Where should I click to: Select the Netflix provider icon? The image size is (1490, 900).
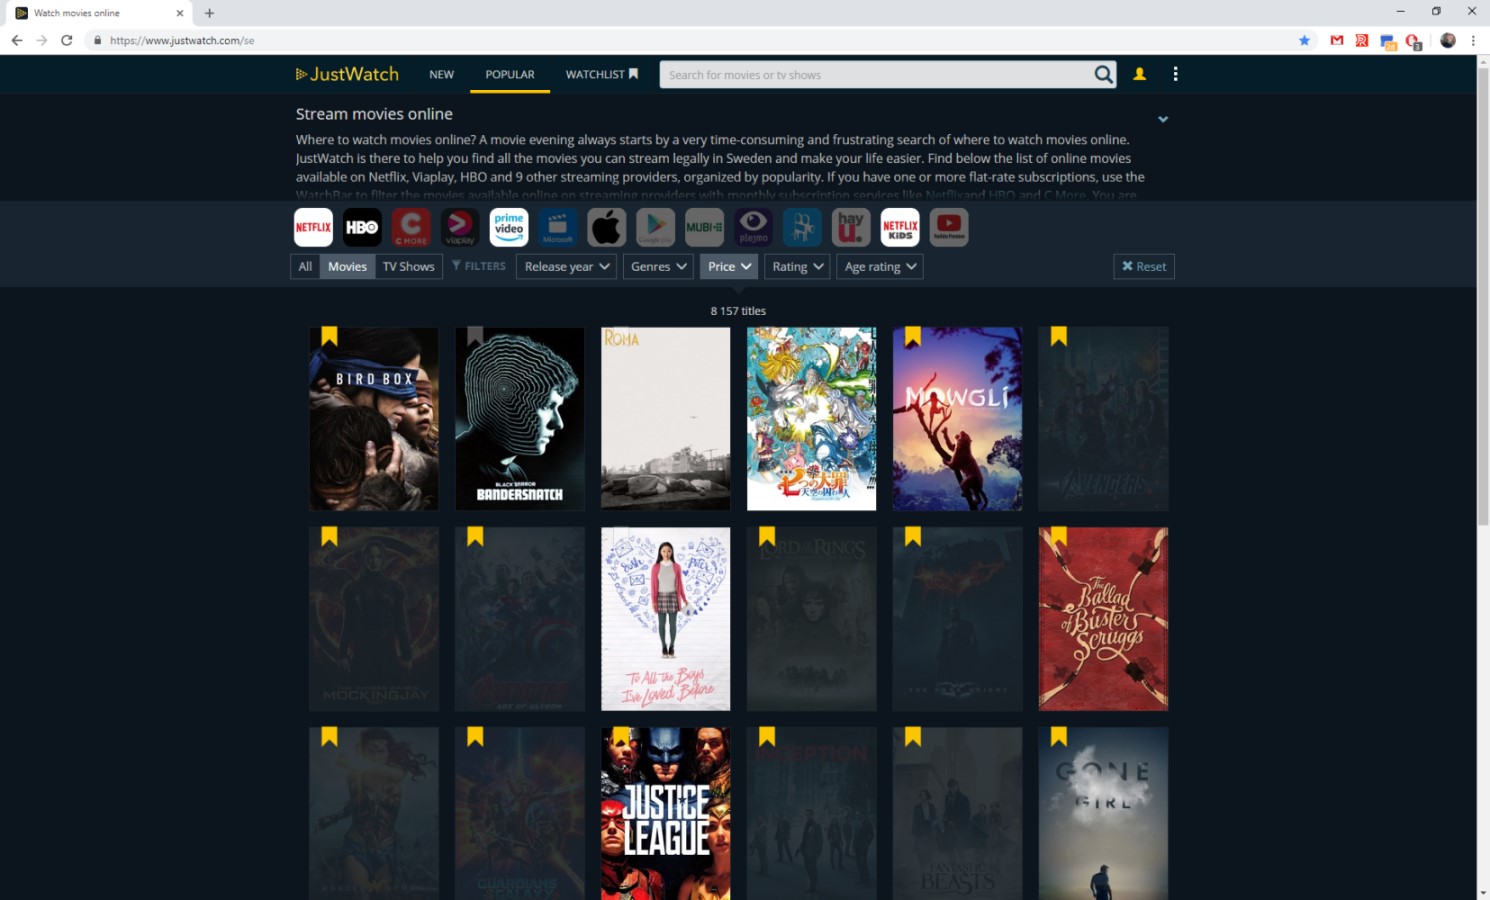(313, 227)
